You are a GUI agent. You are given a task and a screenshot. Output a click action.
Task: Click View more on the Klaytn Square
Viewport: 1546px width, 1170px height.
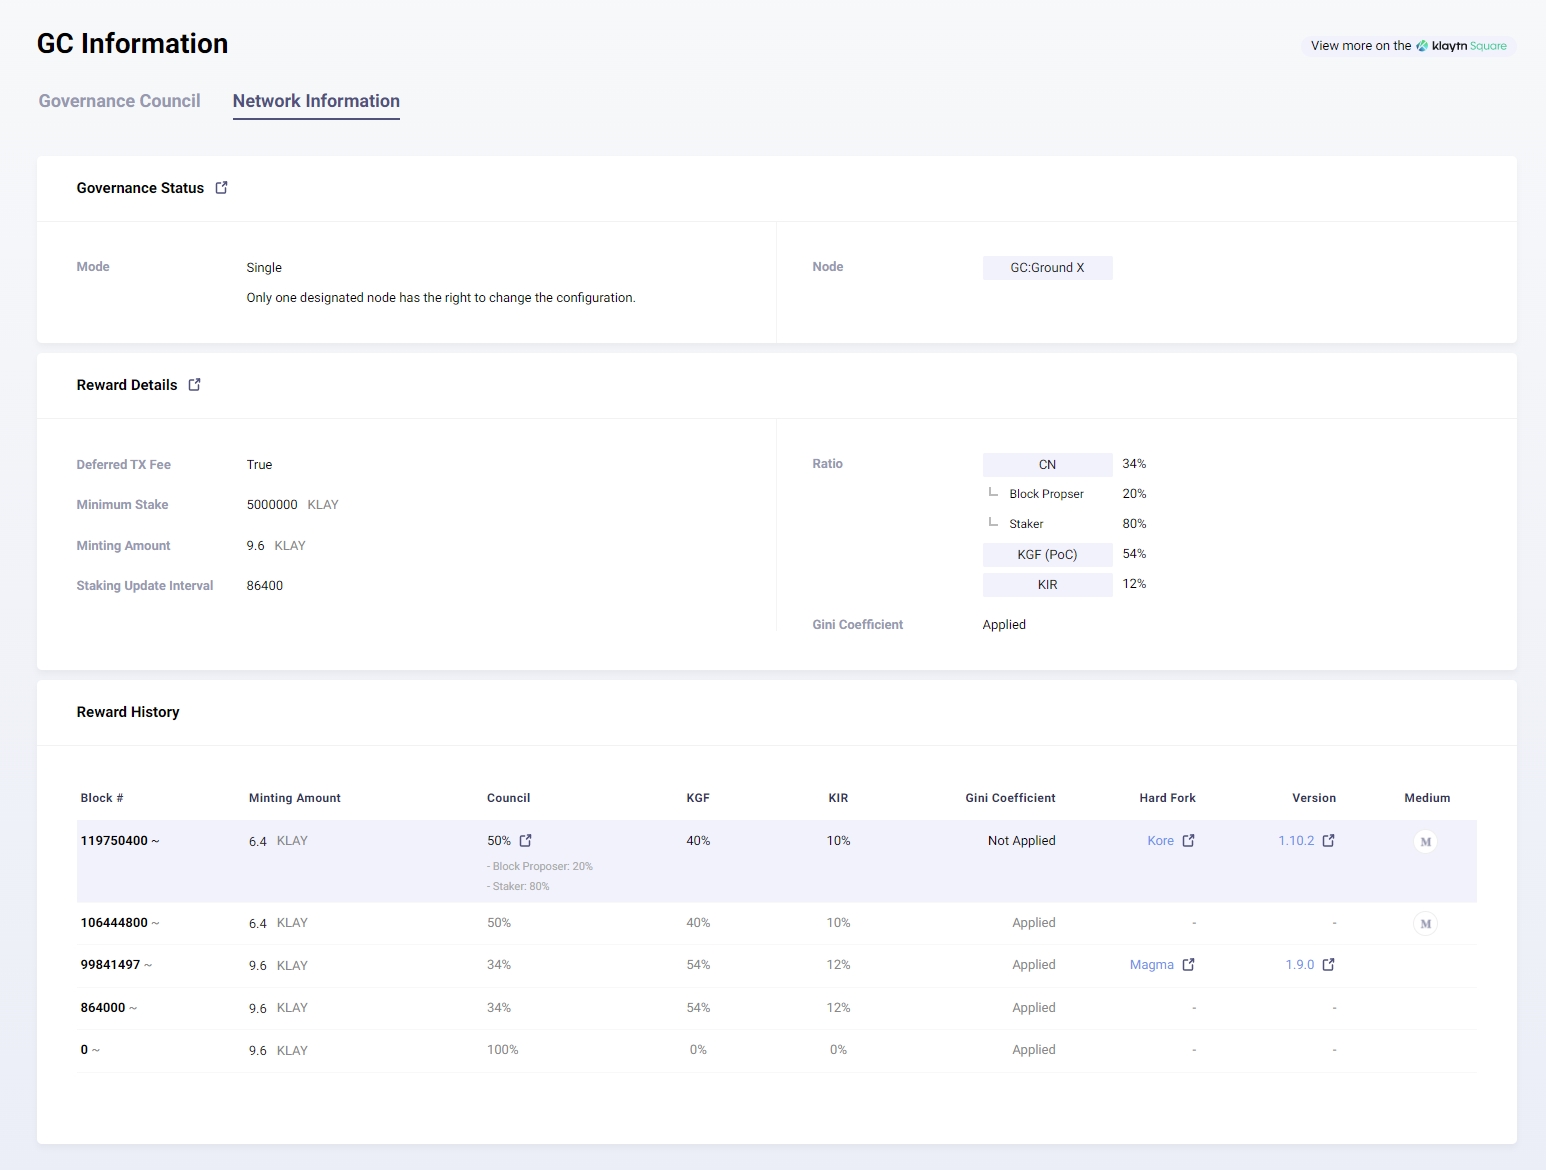[1408, 46]
